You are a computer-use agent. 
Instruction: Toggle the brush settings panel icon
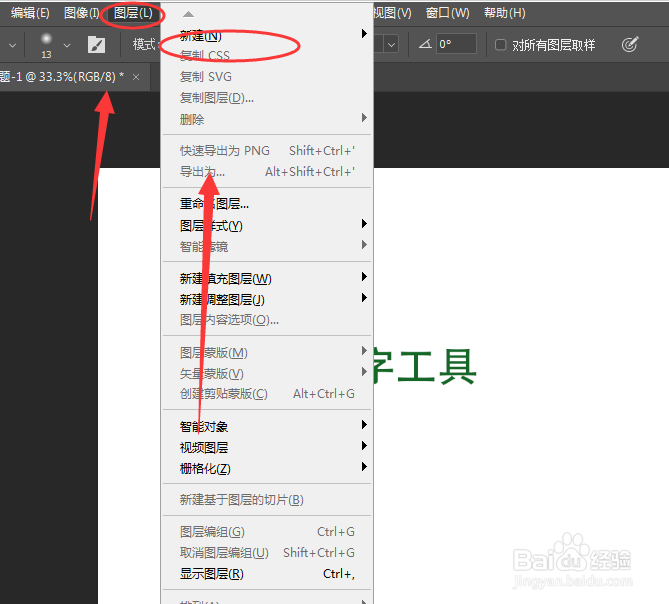(96, 44)
